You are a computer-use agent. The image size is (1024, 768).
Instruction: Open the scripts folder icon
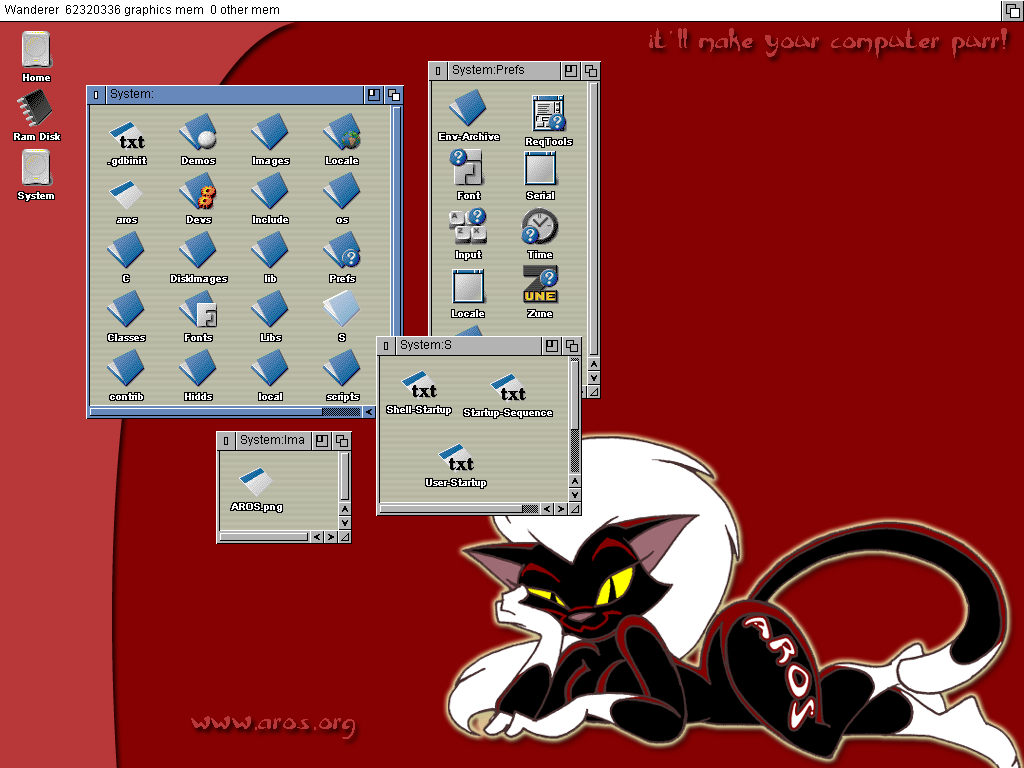[342, 368]
